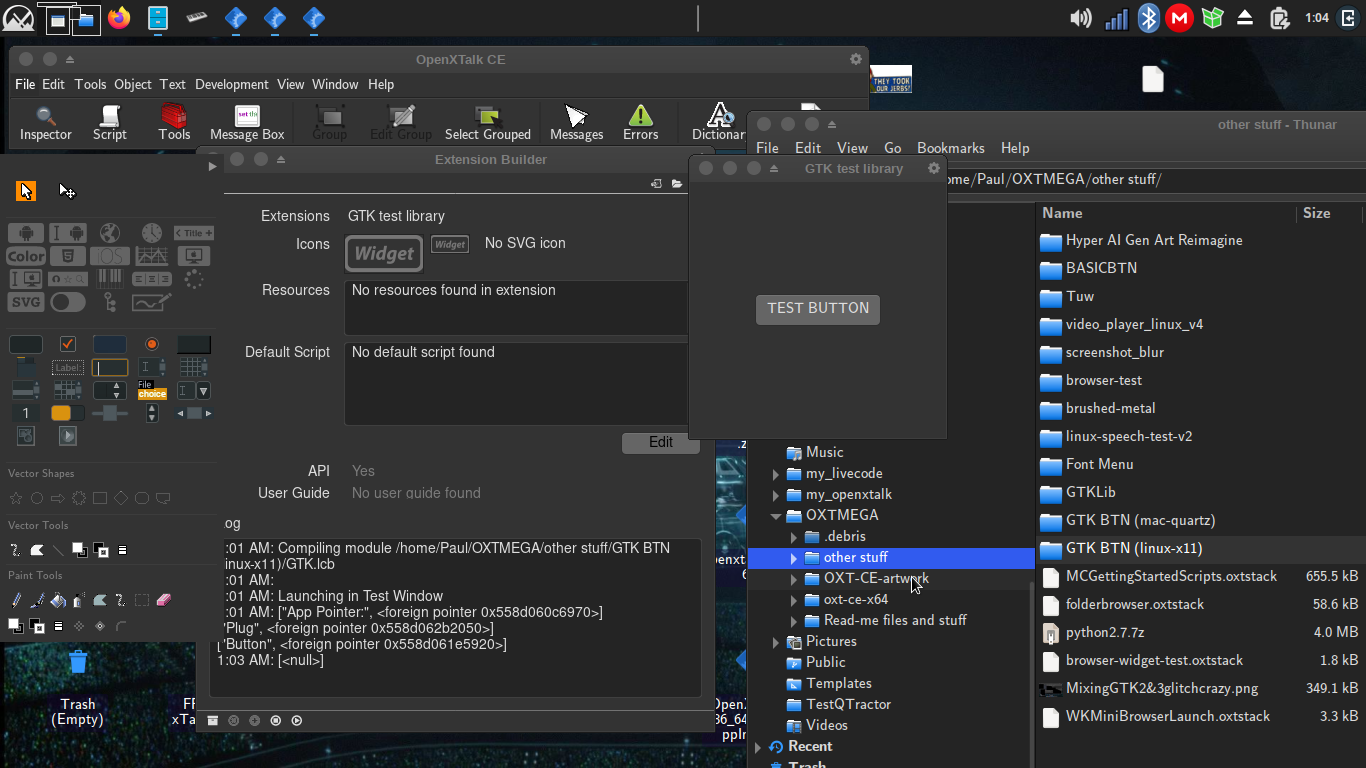The width and height of the screenshot is (1366, 768).
Task: Sort files by the Size column
Action: click(x=1329, y=213)
